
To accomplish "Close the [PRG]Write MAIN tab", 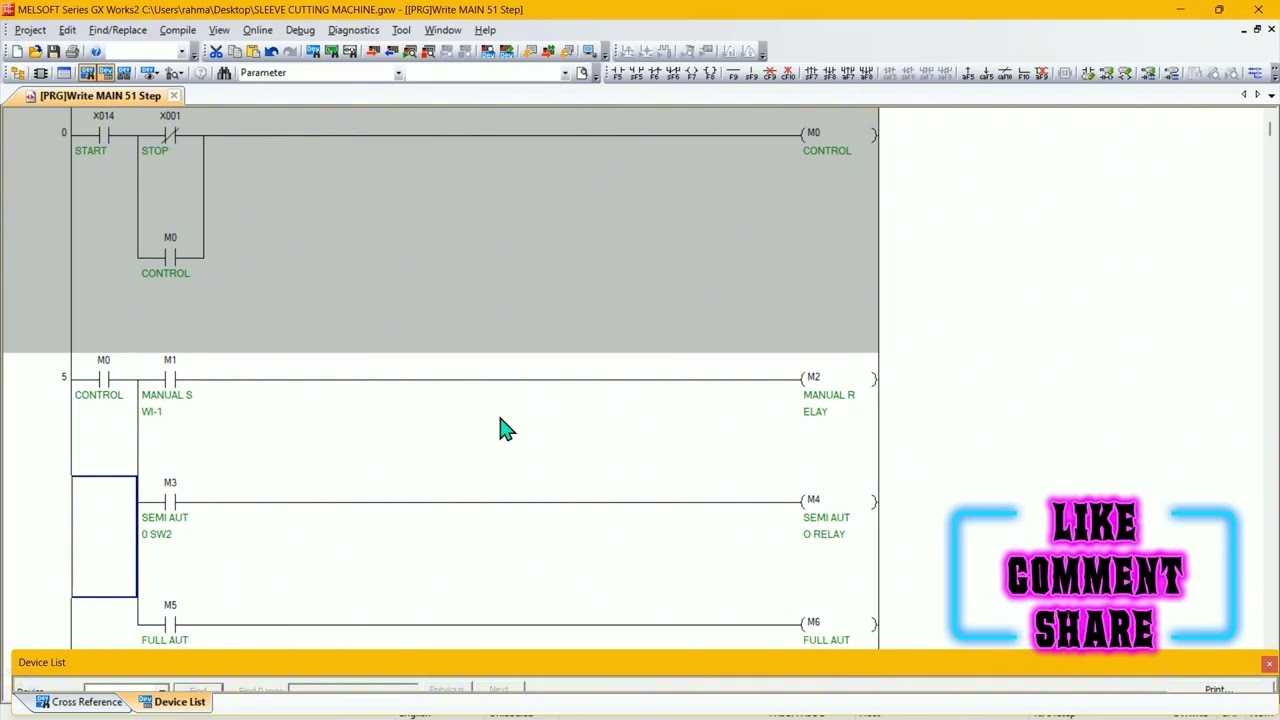I will tap(174, 96).
